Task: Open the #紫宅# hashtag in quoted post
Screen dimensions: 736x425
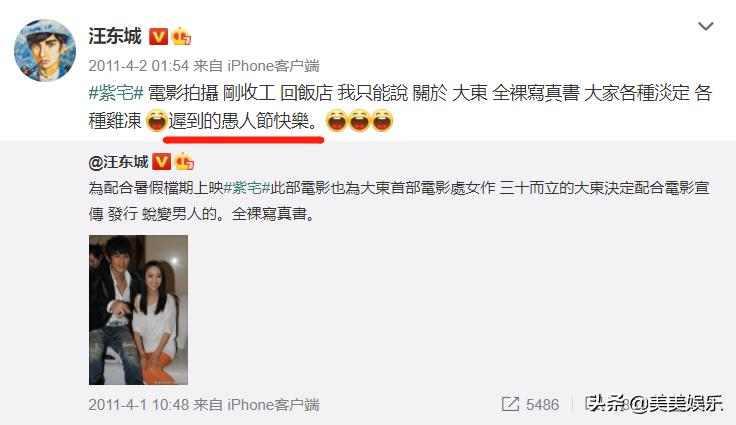Action: (247, 188)
